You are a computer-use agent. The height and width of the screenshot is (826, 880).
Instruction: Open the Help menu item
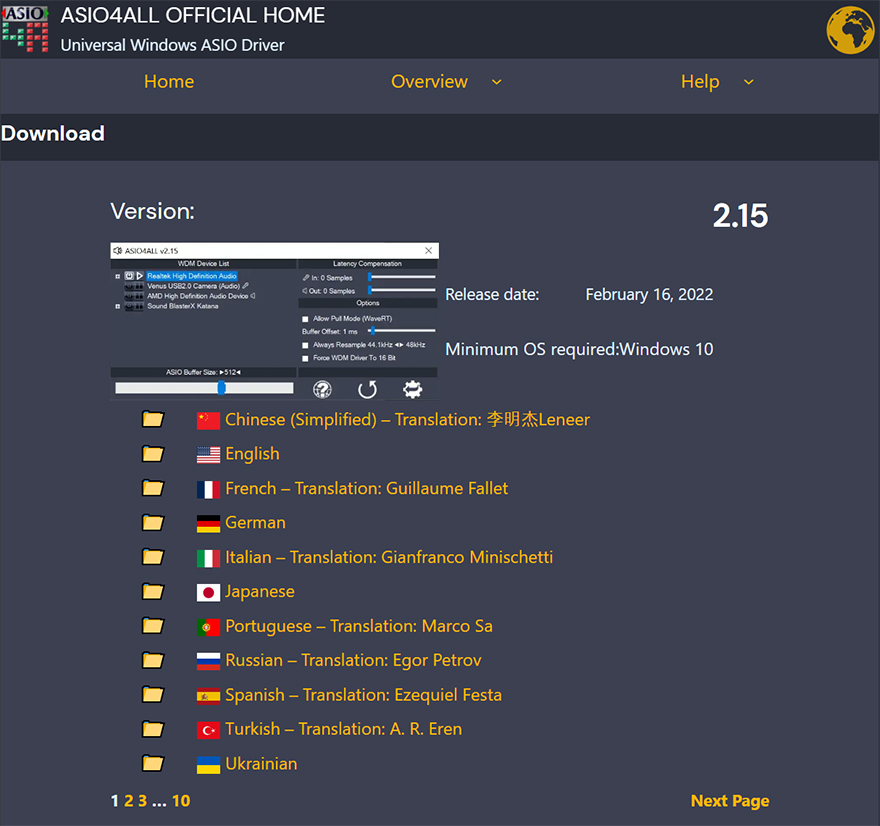point(700,82)
